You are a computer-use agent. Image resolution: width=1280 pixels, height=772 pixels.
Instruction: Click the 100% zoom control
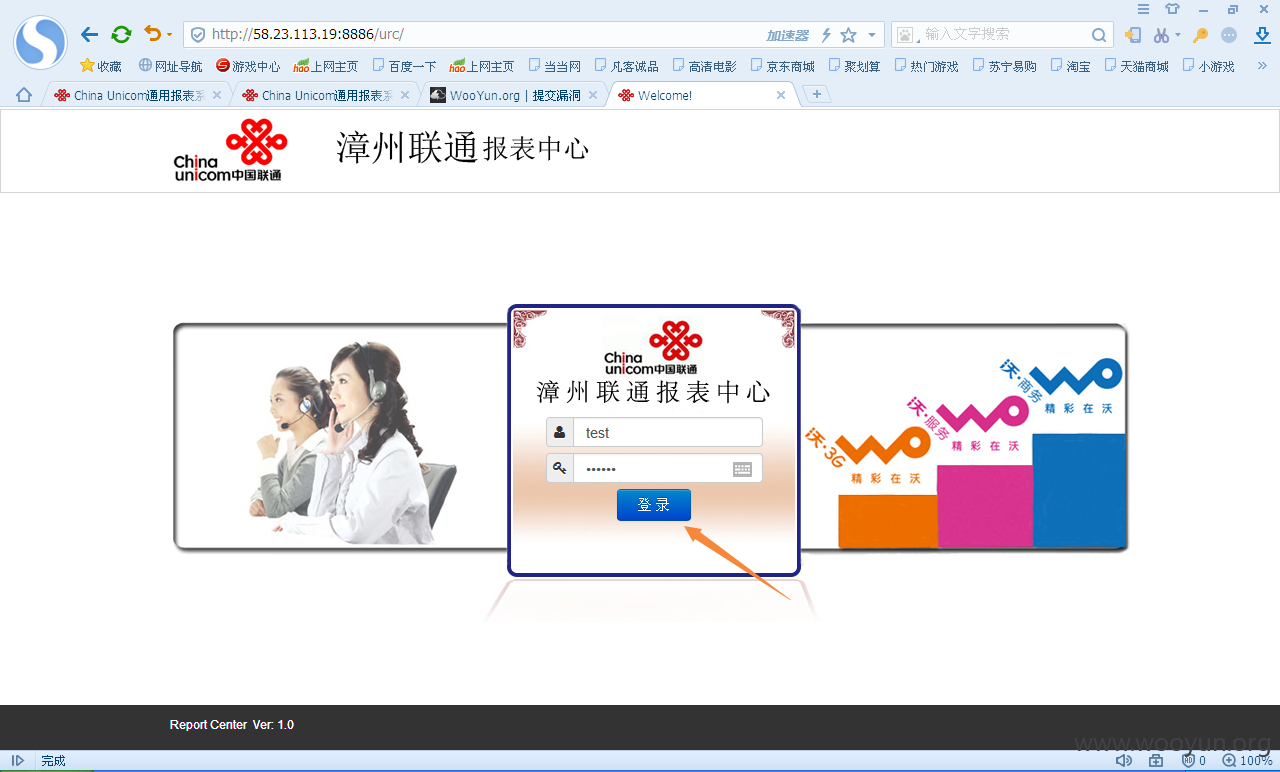click(1247, 761)
